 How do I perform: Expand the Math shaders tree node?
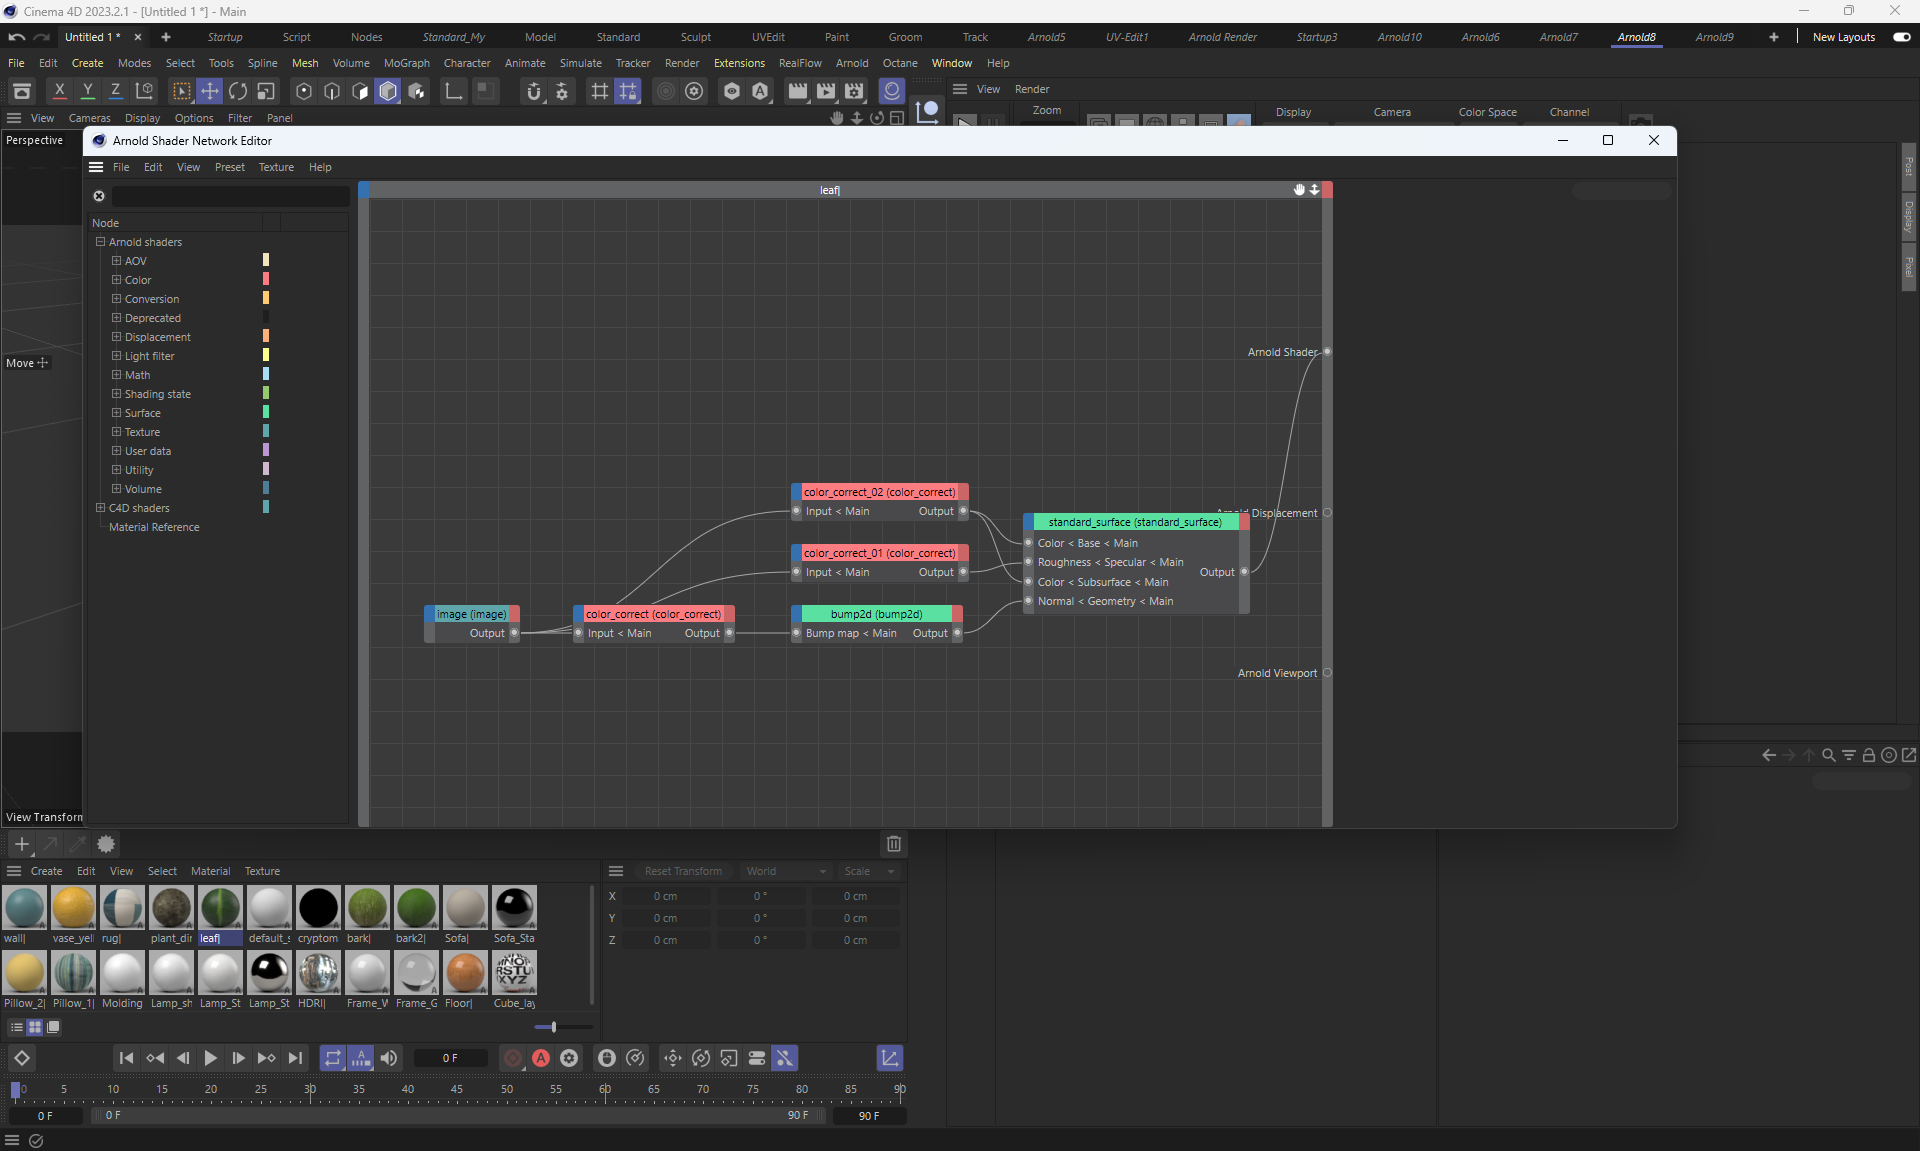[116, 375]
